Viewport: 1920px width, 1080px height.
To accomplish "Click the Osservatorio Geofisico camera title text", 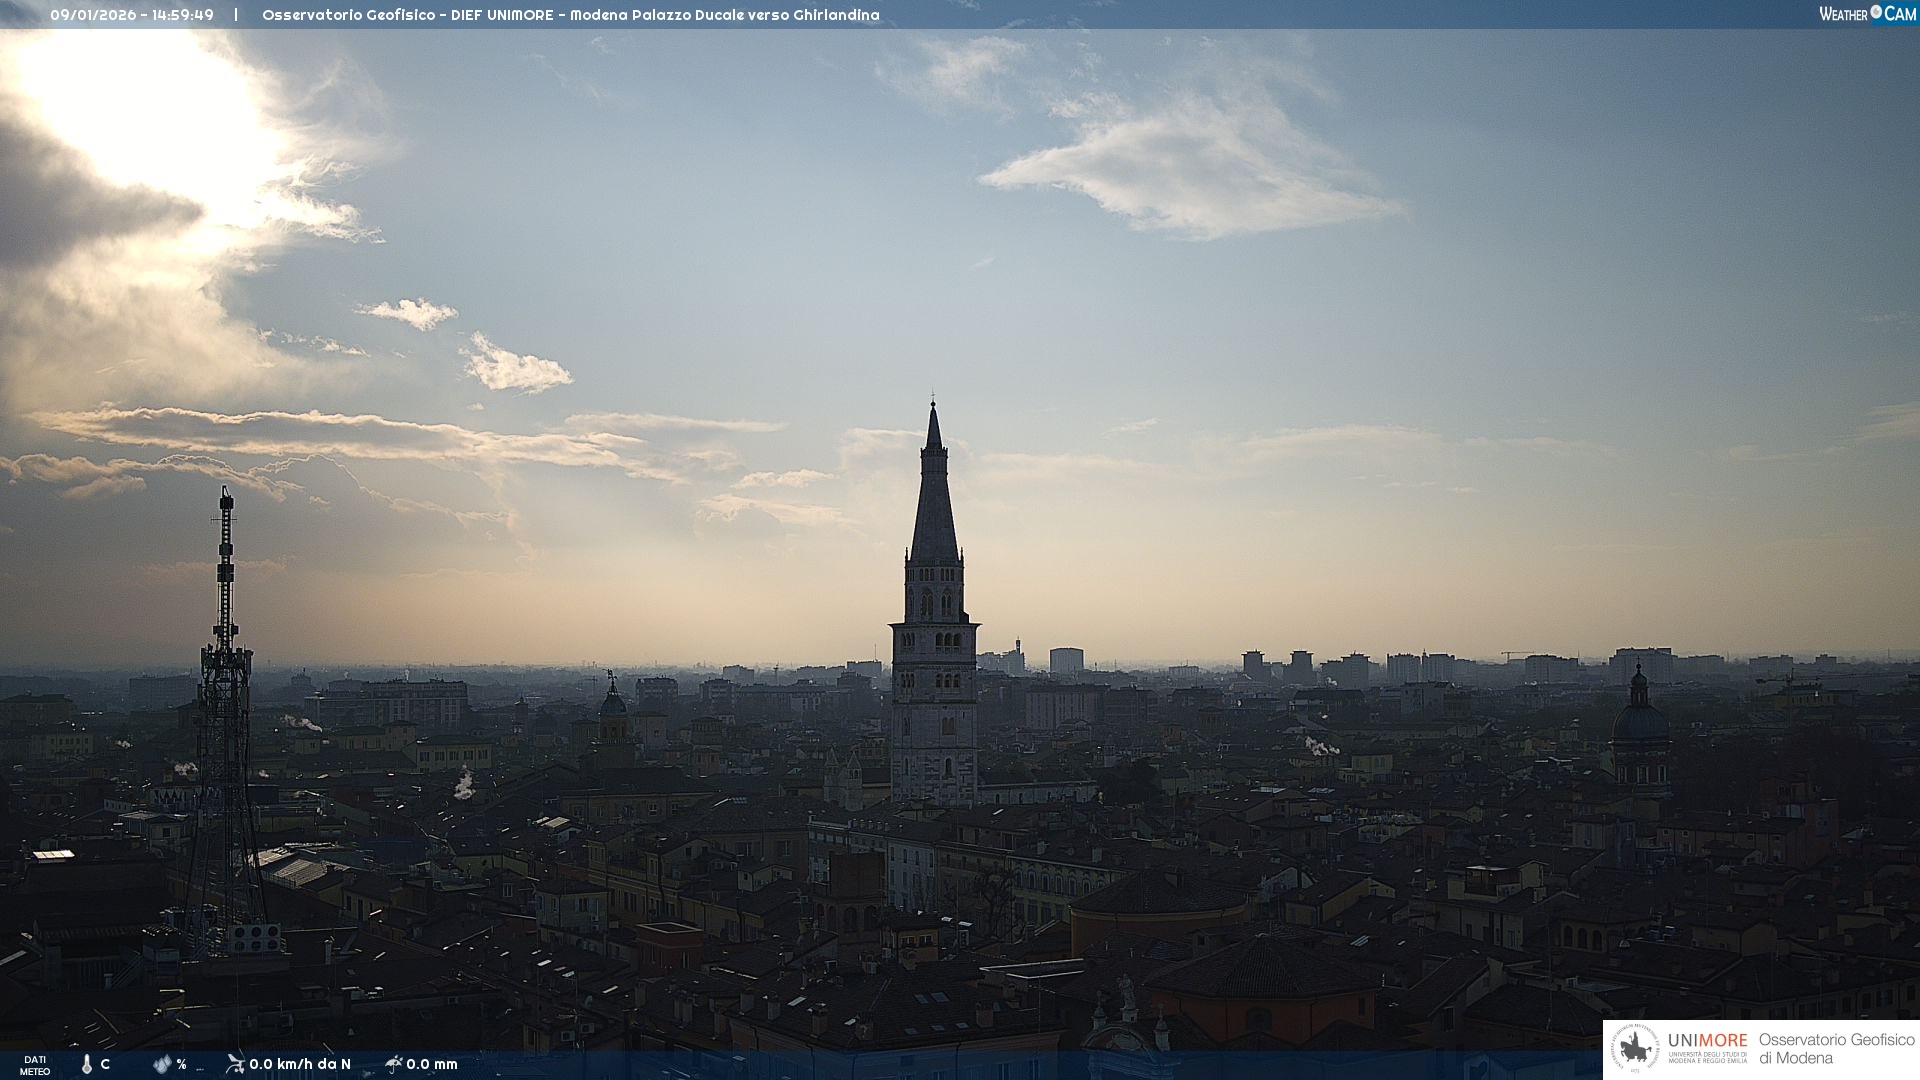I will point(570,15).
